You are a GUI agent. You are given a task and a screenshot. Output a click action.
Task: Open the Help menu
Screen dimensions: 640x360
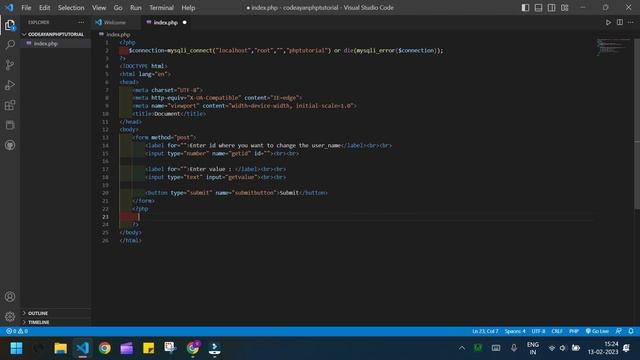pyautogui.click(x=188, y=8)
